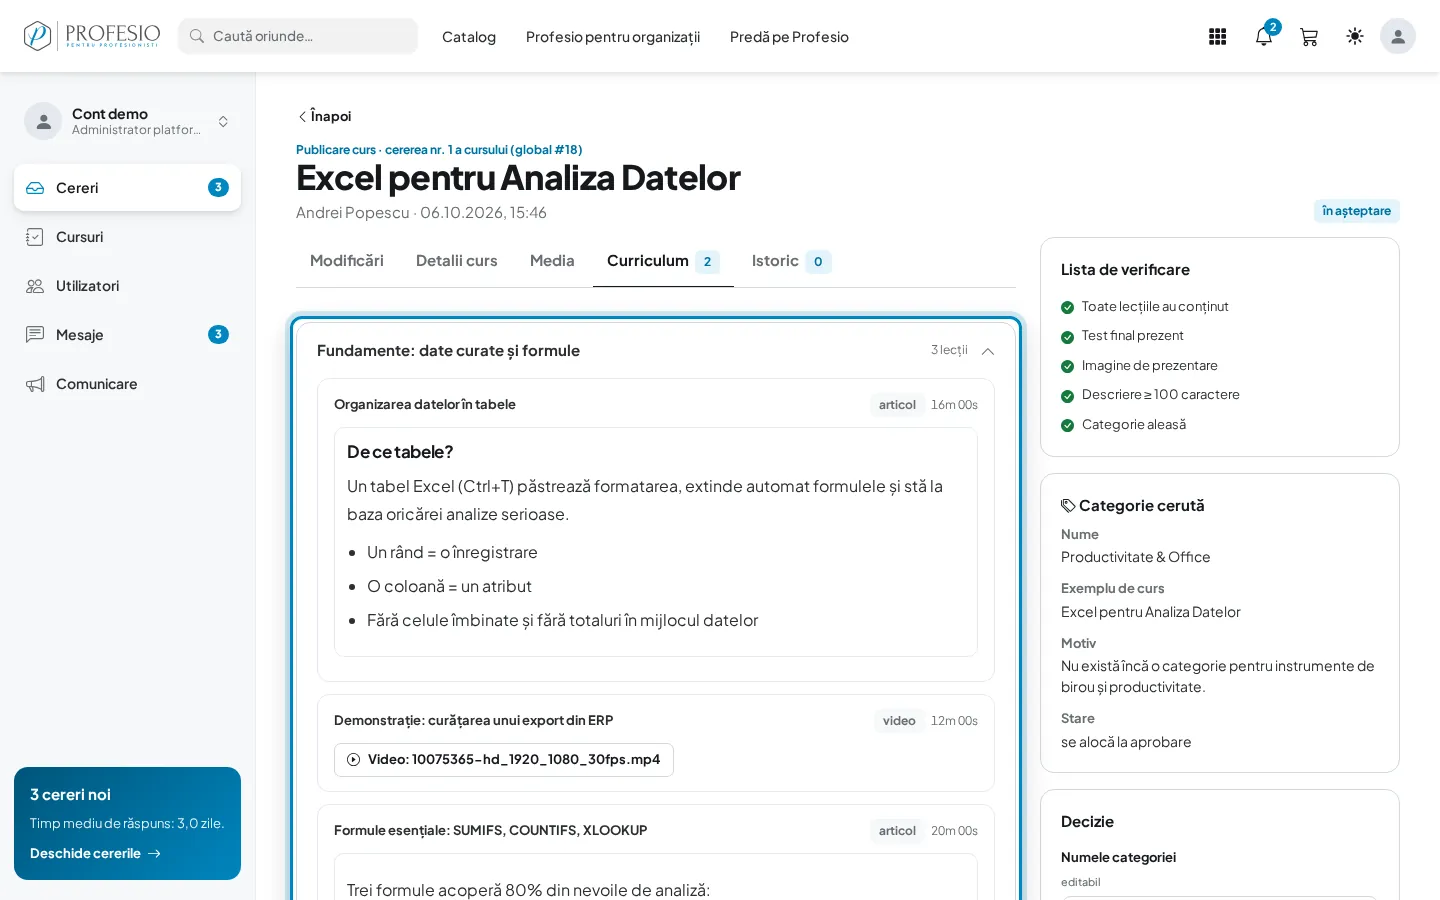The width and height of the screenshot is (1440, 900).
Task: Open the Istoric tab
Action: pyautogui.click(x=790, y=261)
